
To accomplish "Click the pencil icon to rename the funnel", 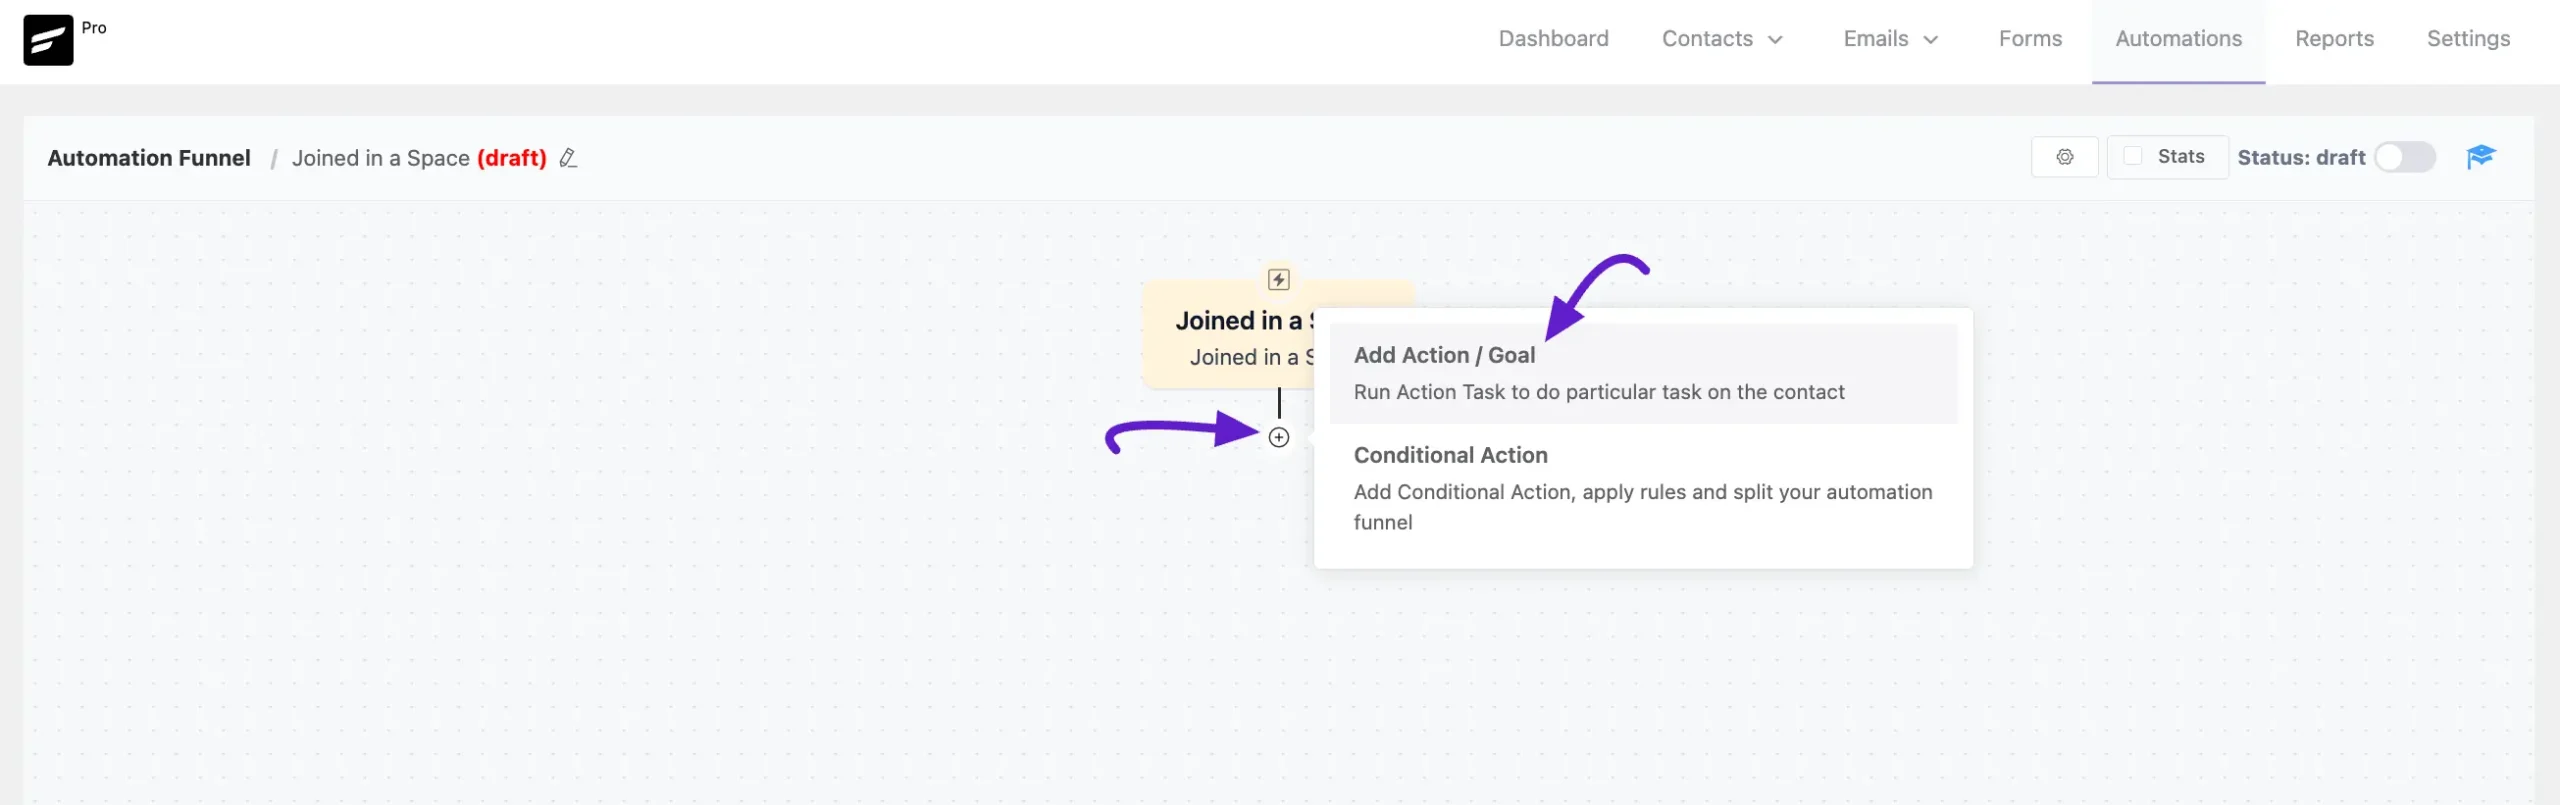I will [x=567, y=158].
